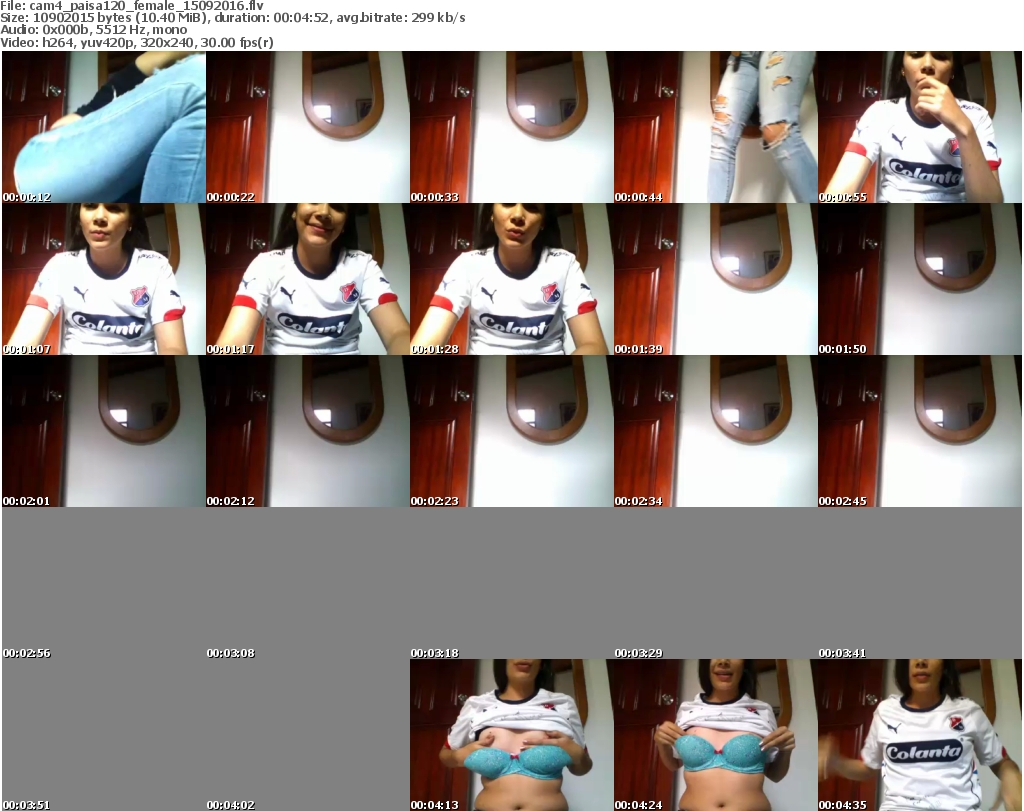The width and height of the screenshot is (1024, 811).
Task: Open the frame stamped 00:02:34
Action: tap(715, 431)
